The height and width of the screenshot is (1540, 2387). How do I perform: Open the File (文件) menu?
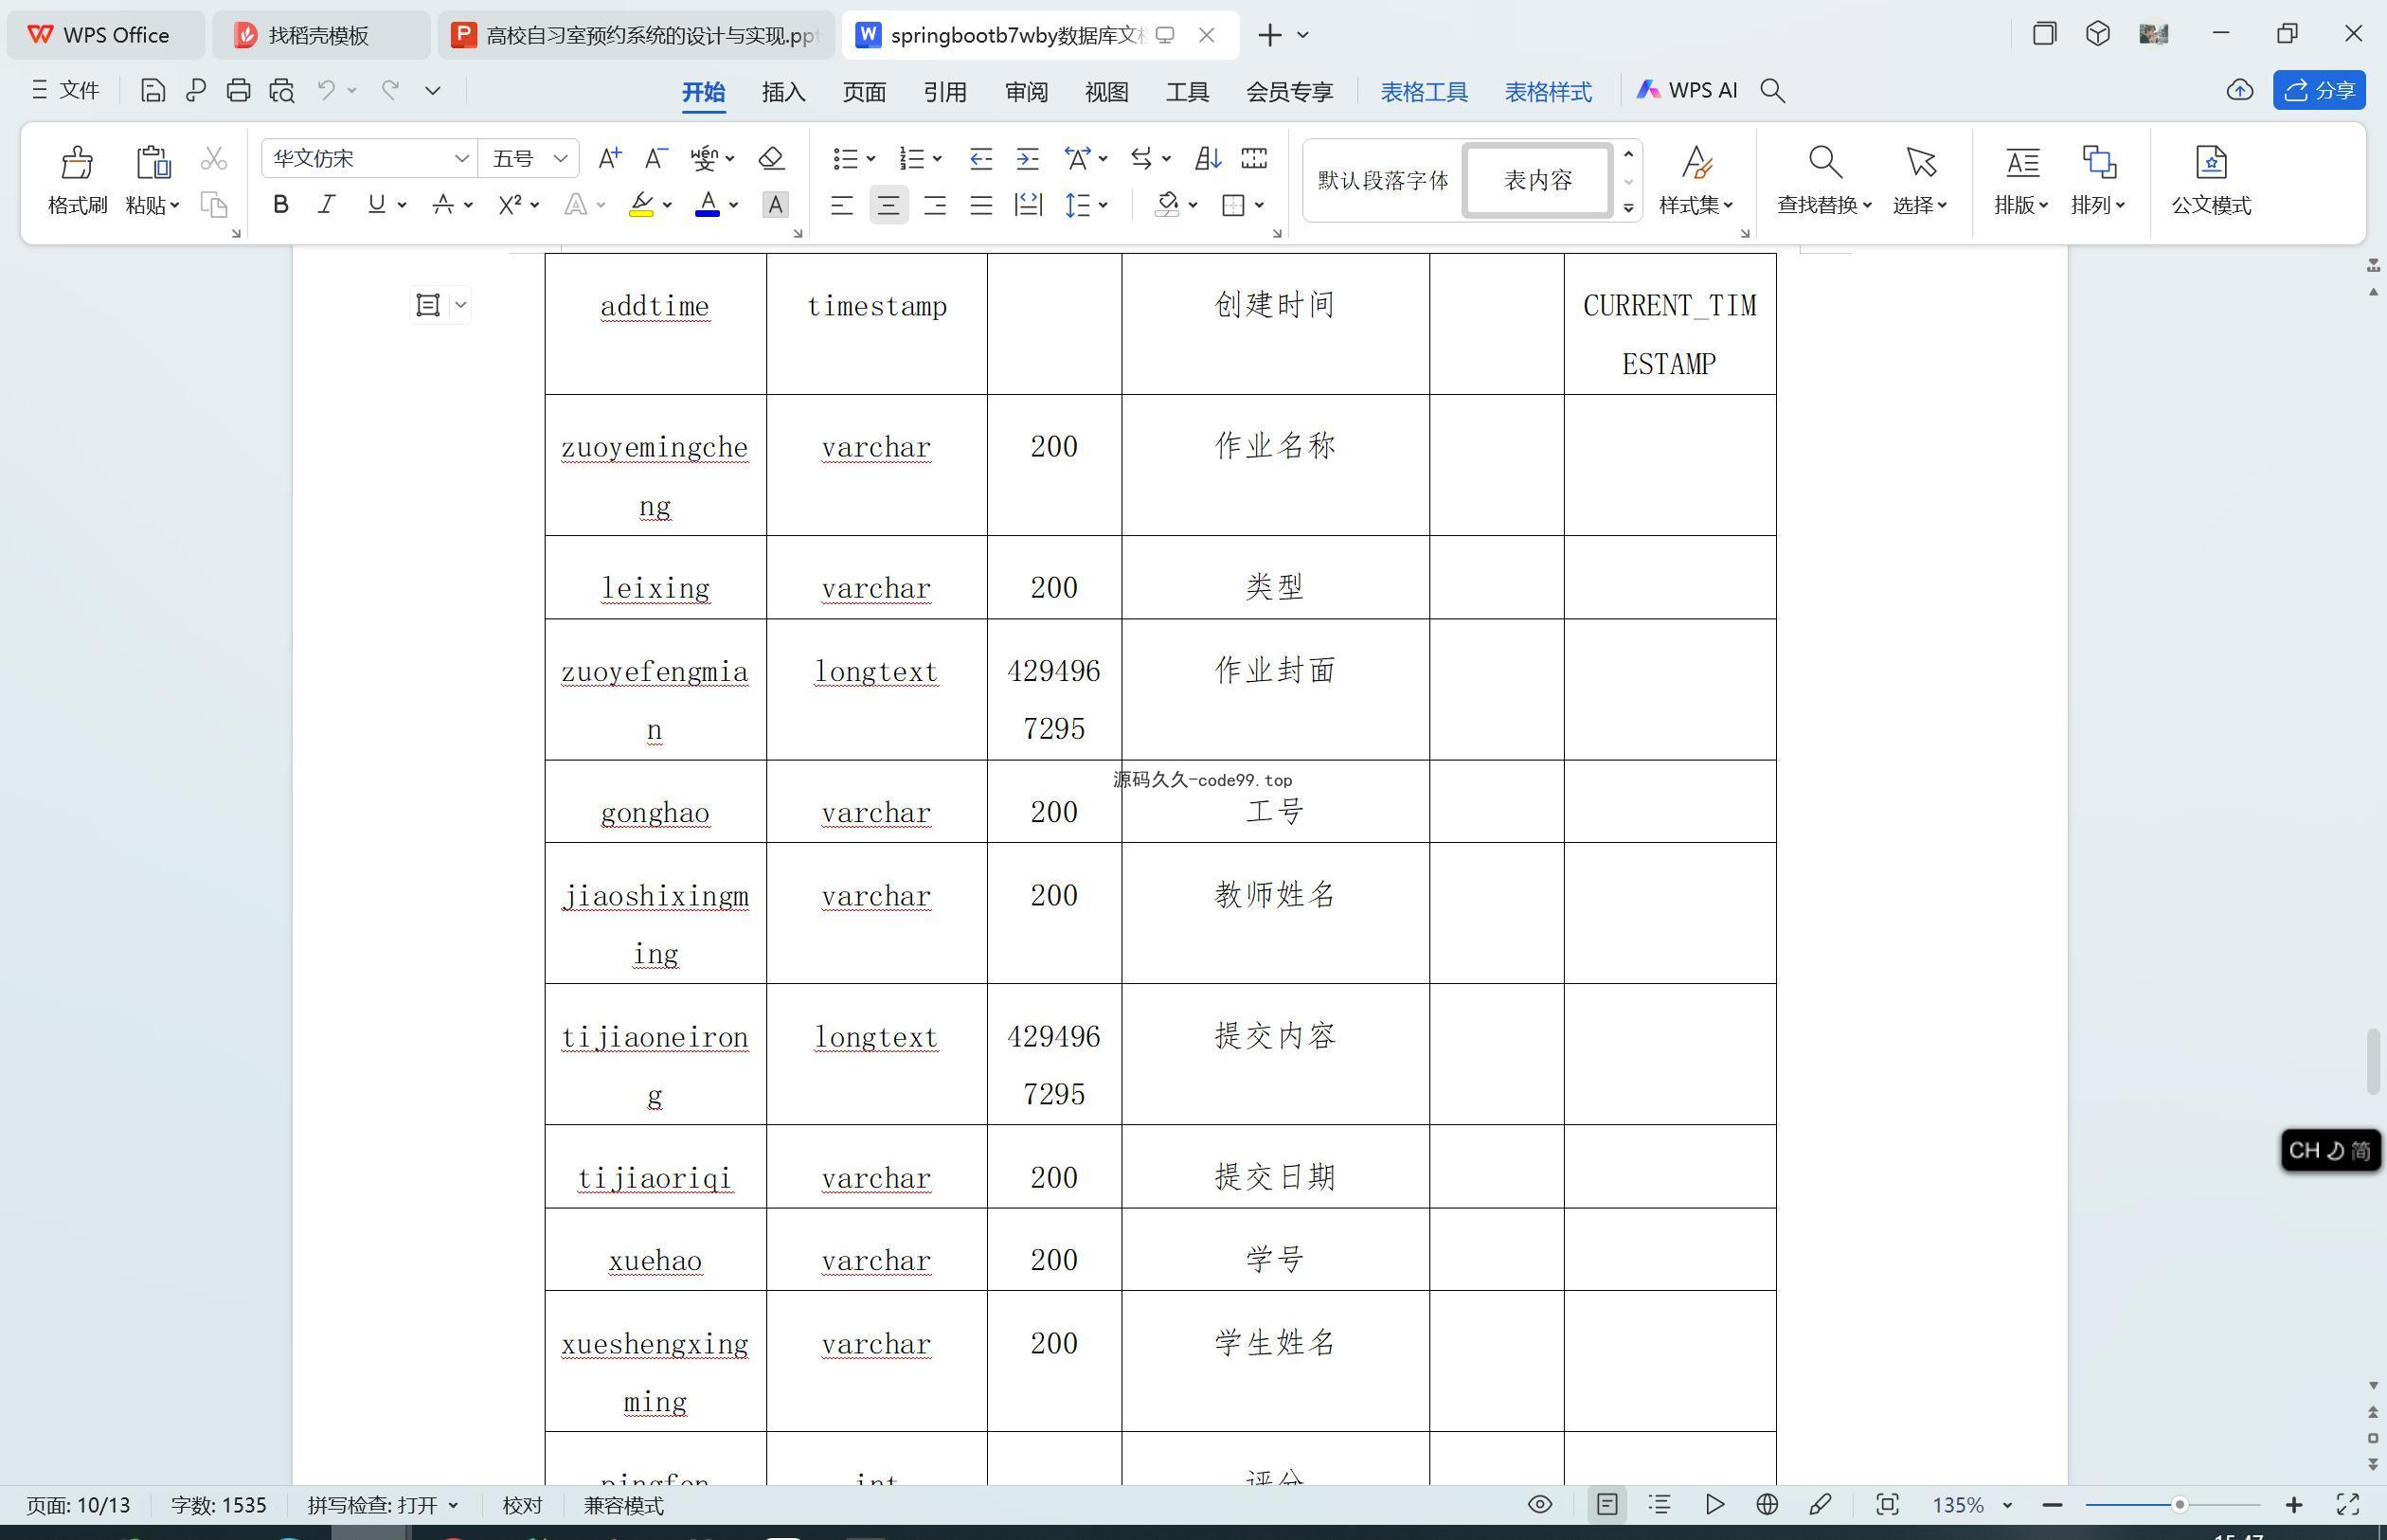tap(66, 91)
